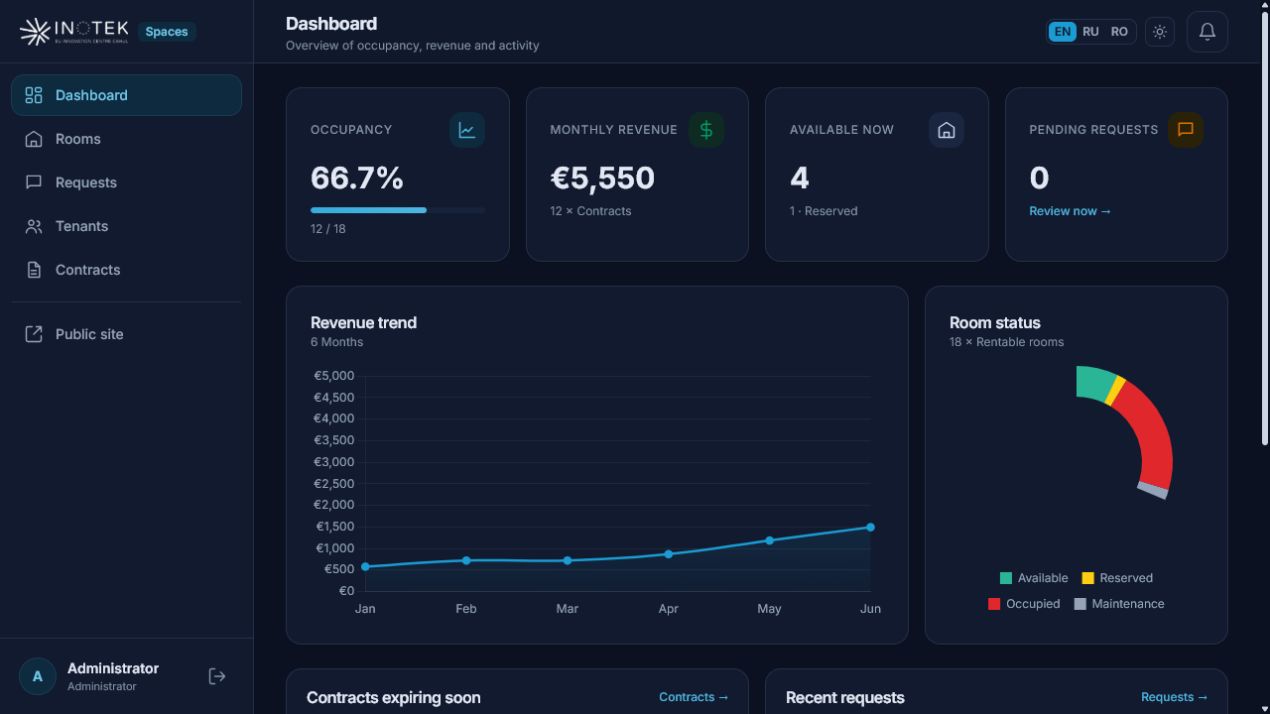This screenshot has width=1270, height=714.
Task: Click '18 × Rentable rooms' text
Action: [x=1006, y=342]
